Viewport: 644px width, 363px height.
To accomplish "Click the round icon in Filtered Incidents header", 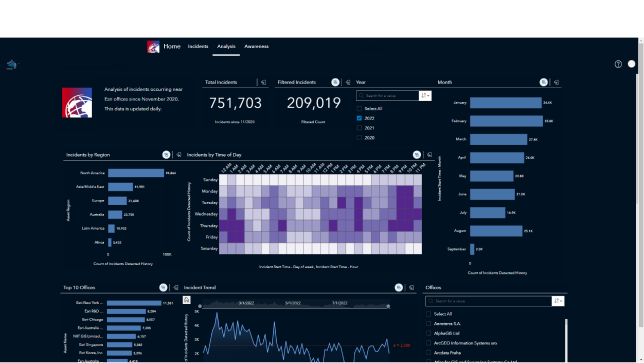I will pyautogui.click(x=335, y=83).
